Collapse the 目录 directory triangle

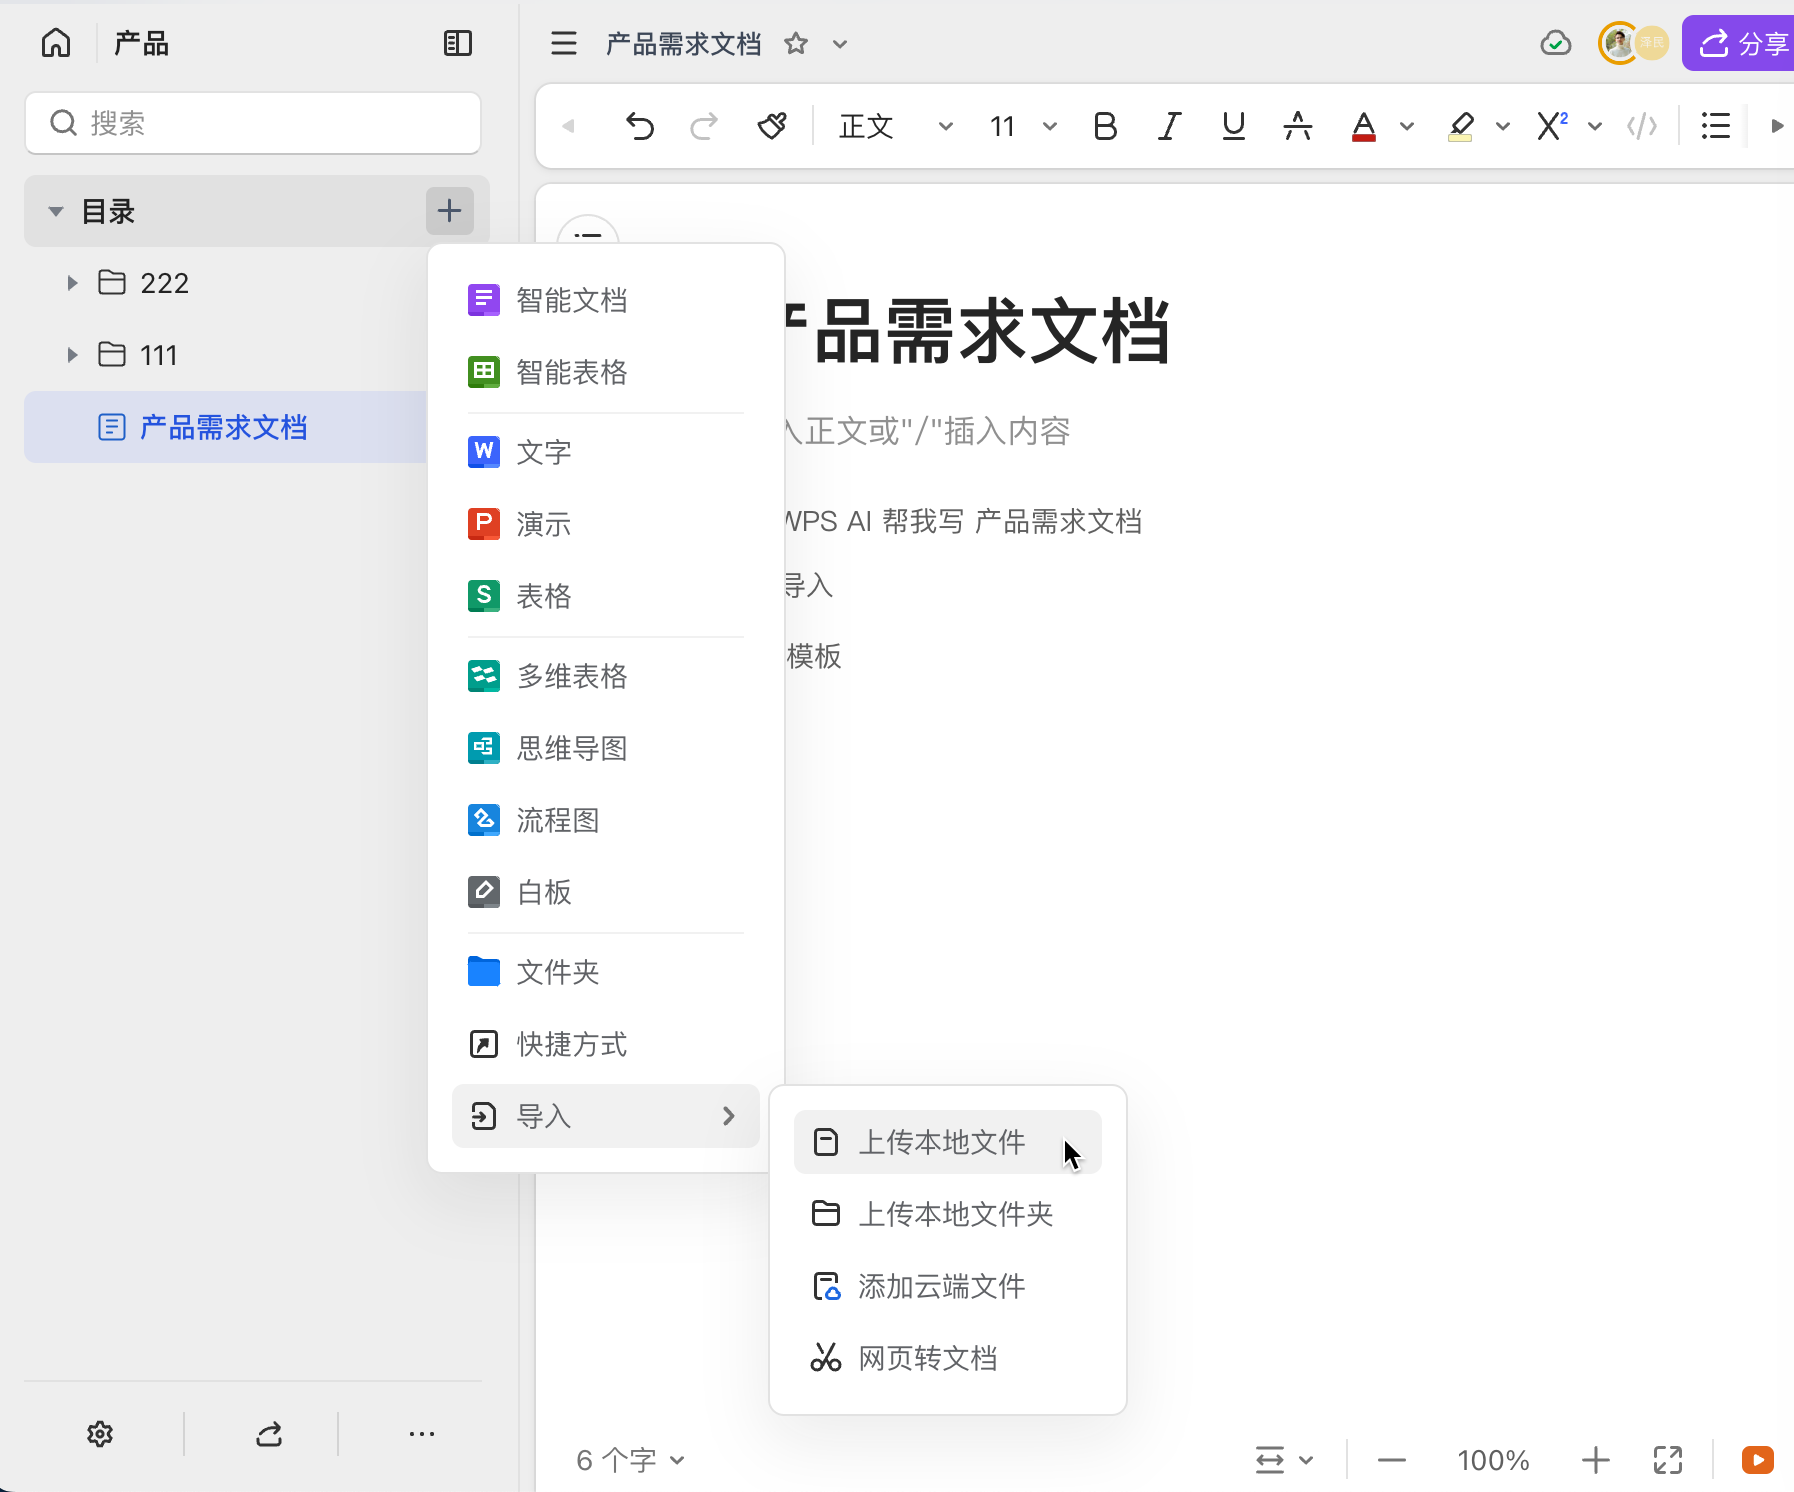(x=56, y=211)
